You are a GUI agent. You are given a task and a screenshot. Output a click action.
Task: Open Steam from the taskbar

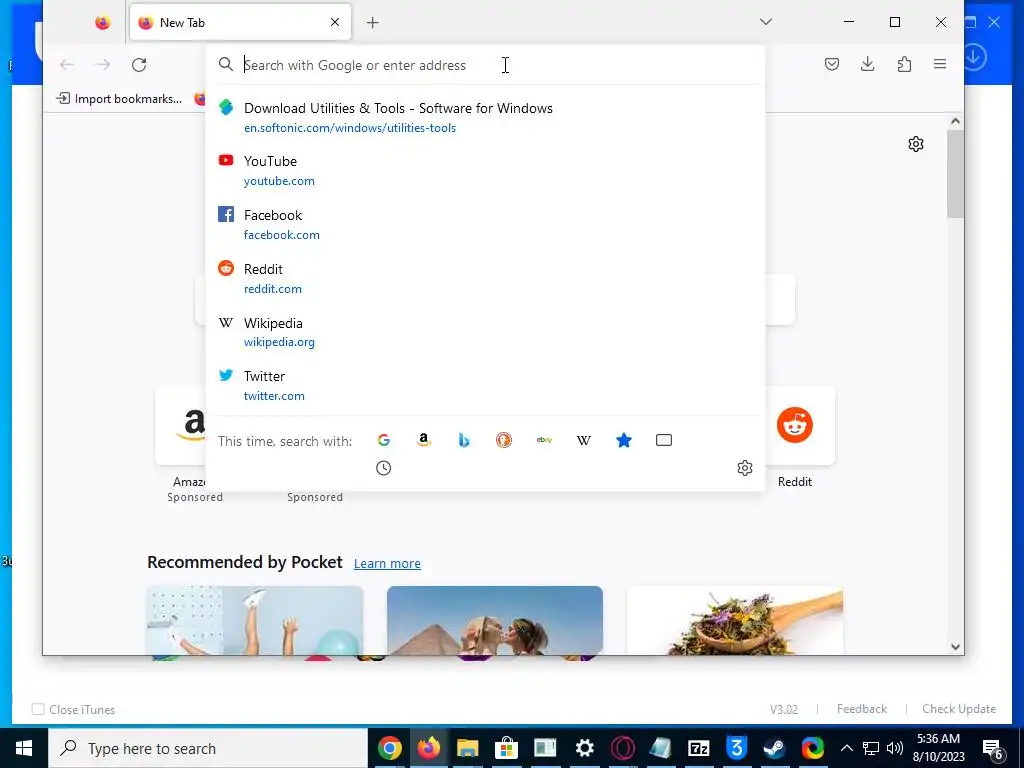pos(775,748)
